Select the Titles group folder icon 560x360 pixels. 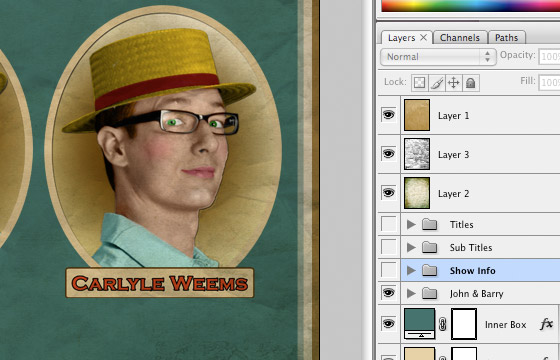[429, 224]
